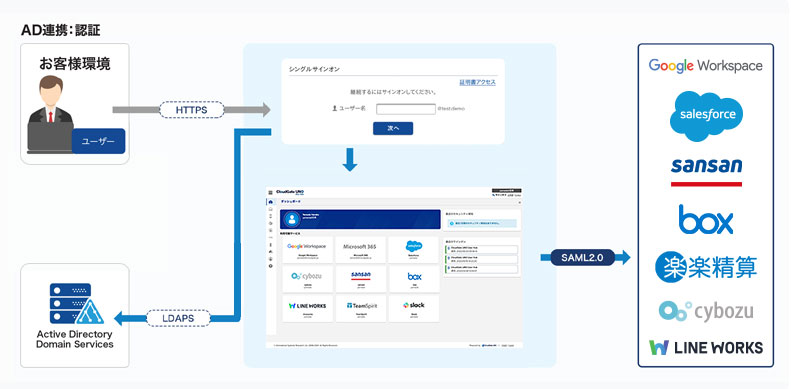Click the cybozu logo on the right panel
The height and width of the screenshot is (389, 791).
click(705, 311)
